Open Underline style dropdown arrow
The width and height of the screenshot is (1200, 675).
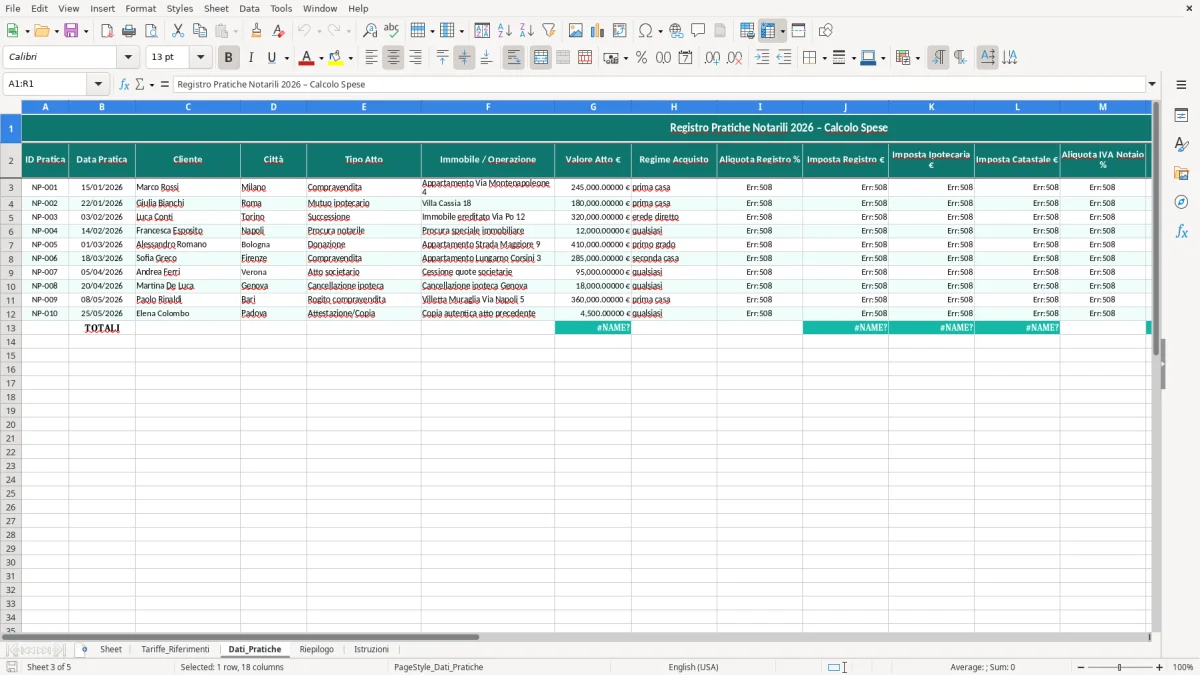286,58
